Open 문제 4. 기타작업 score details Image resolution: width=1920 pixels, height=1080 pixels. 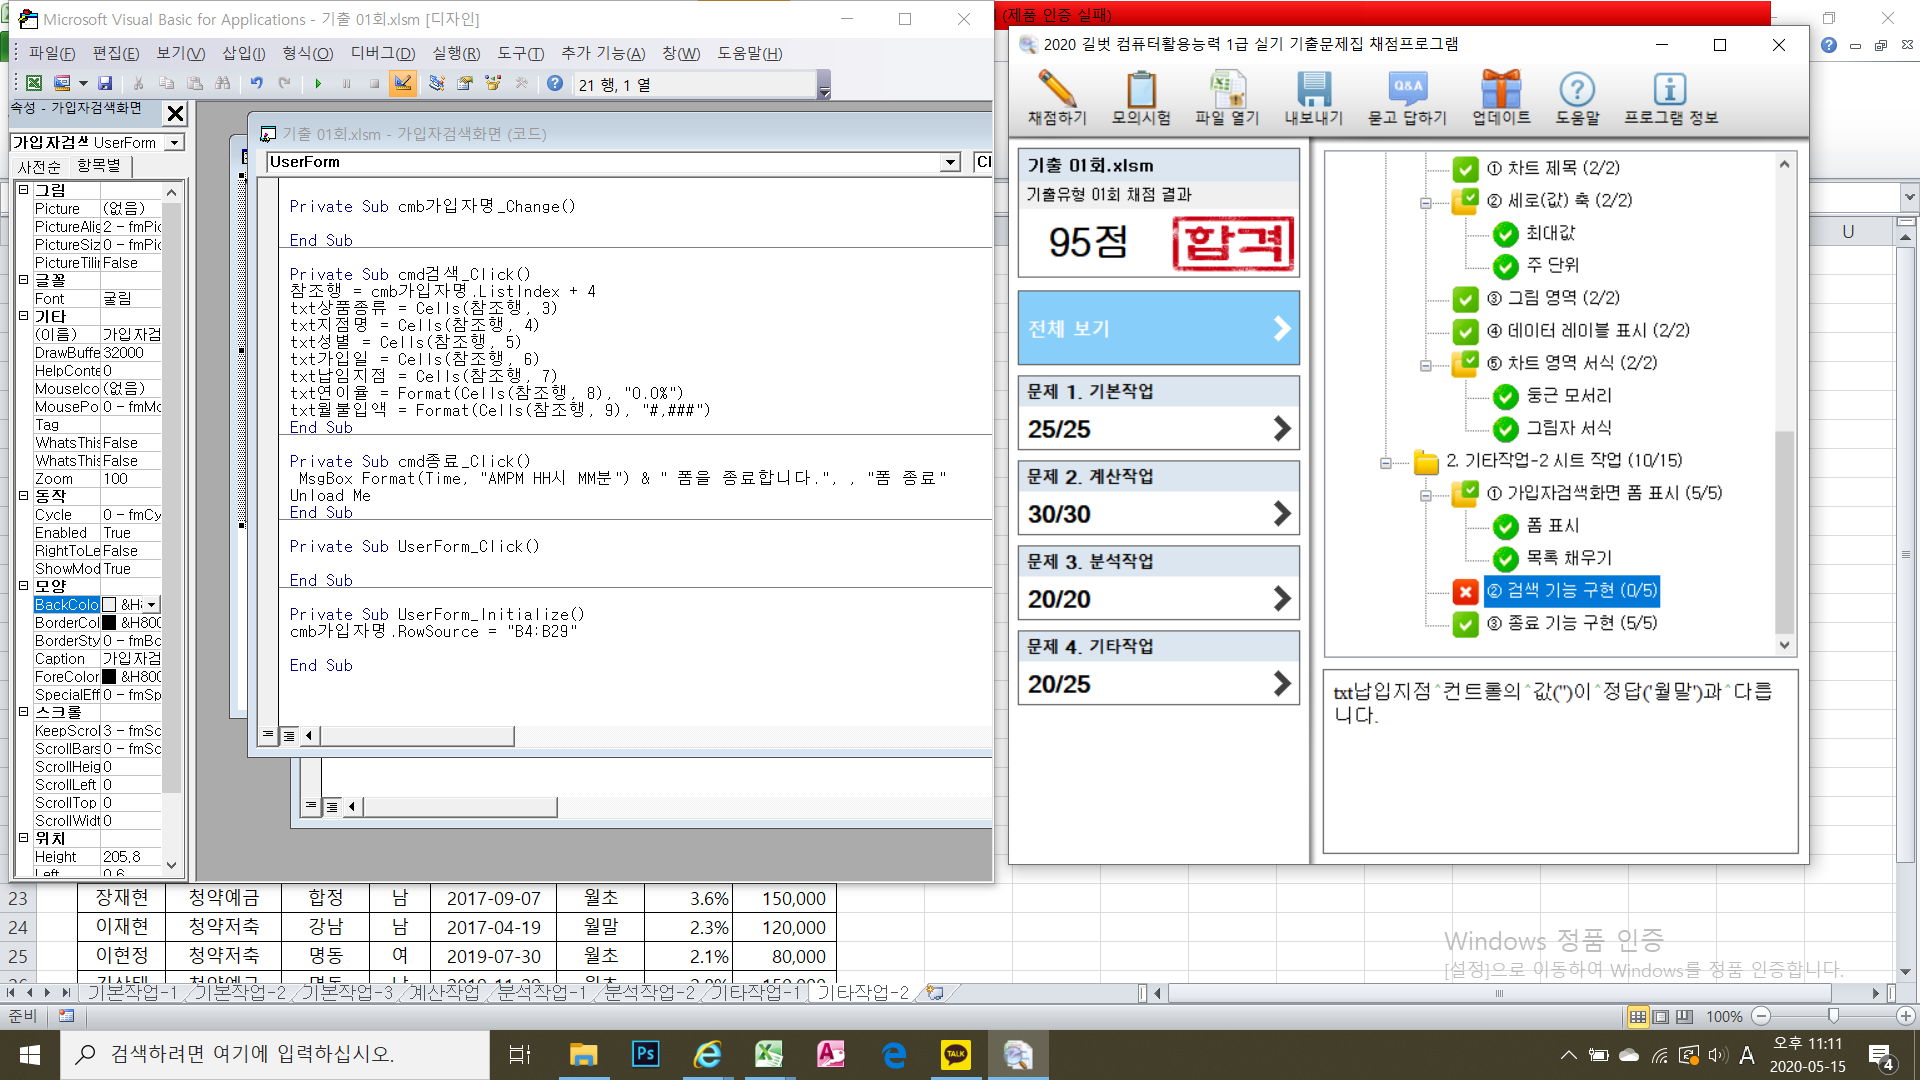pyautogui.click(x=1158, y=684)
